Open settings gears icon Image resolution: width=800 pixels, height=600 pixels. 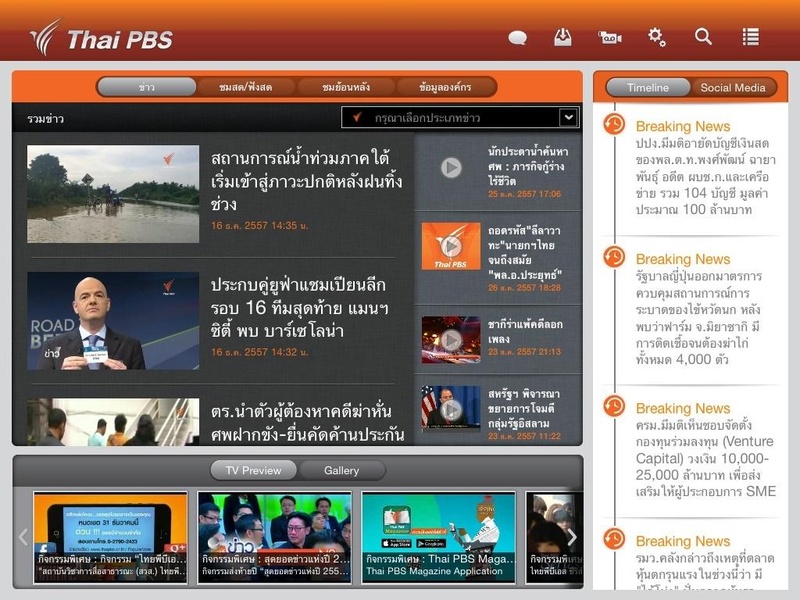coord(656,37)
